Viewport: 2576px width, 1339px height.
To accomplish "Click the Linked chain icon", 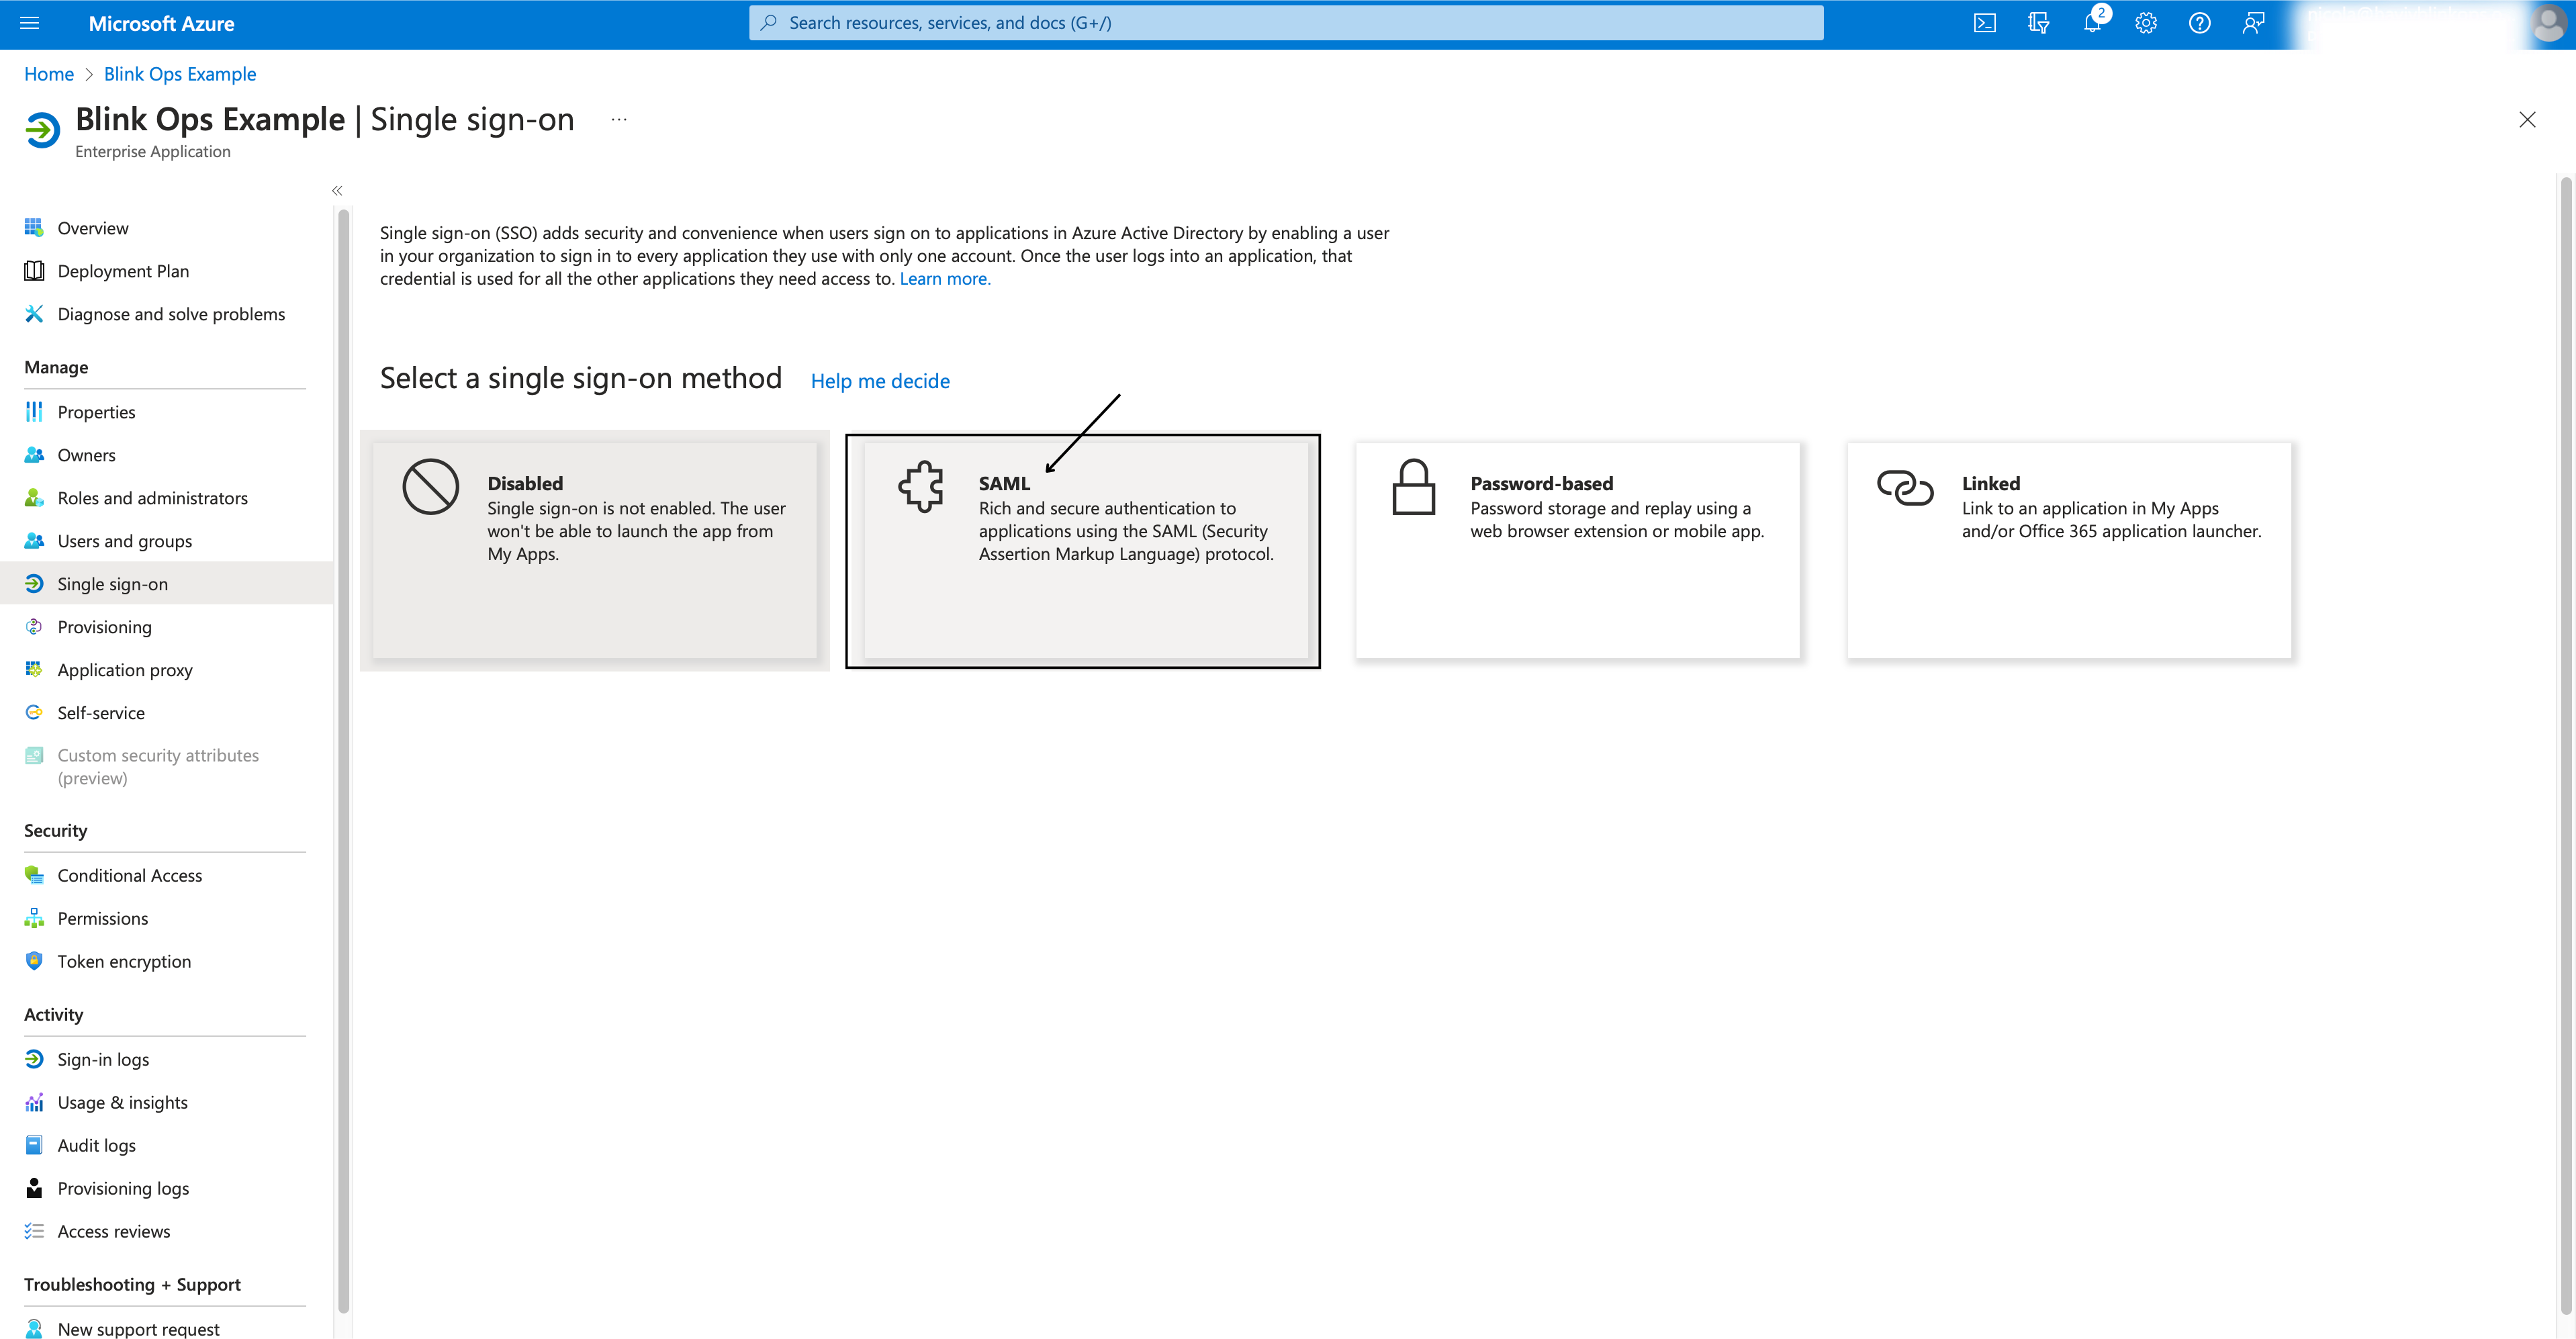I will (x=1904, y=487).
